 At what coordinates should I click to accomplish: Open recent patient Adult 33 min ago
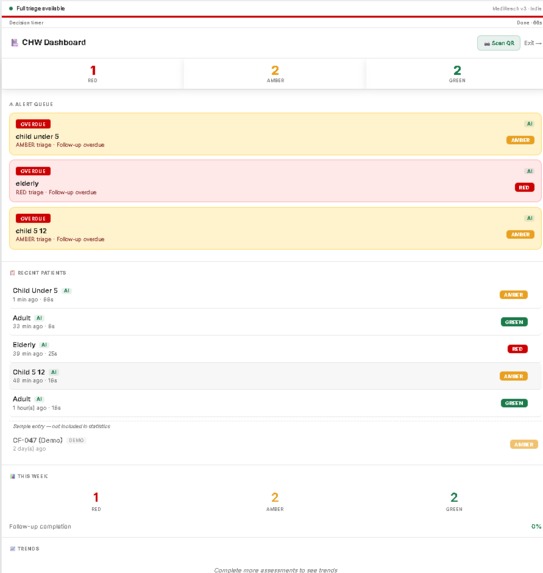pyautogui.click(x=275, y=322)
